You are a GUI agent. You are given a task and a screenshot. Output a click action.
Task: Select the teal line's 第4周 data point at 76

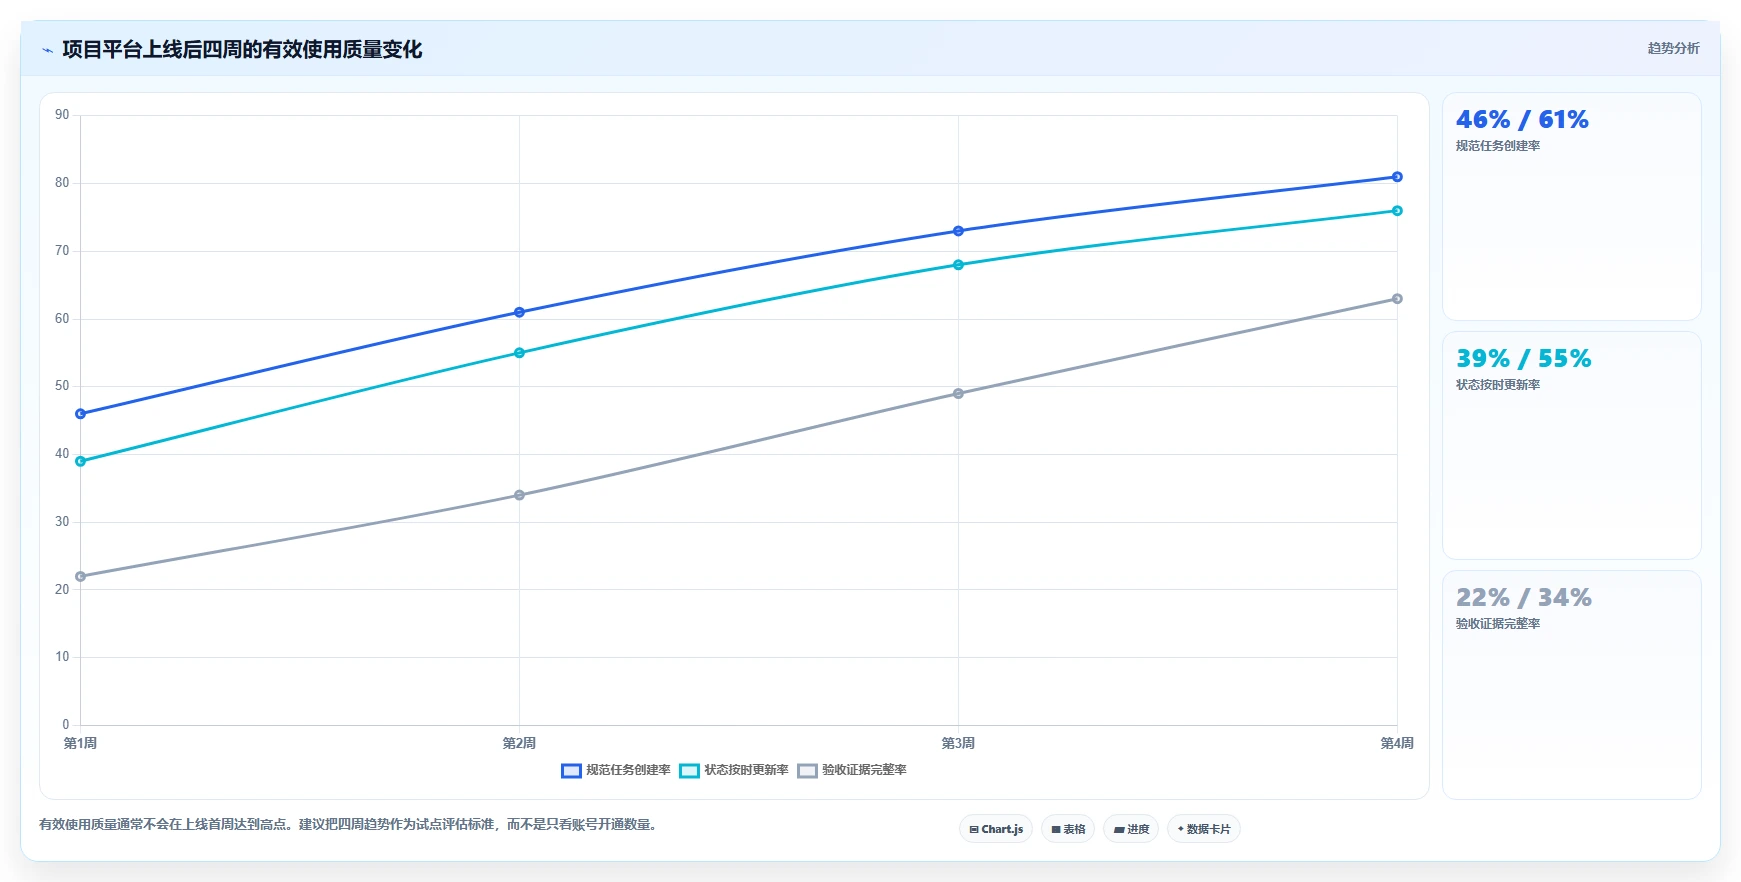point(1397,211)
